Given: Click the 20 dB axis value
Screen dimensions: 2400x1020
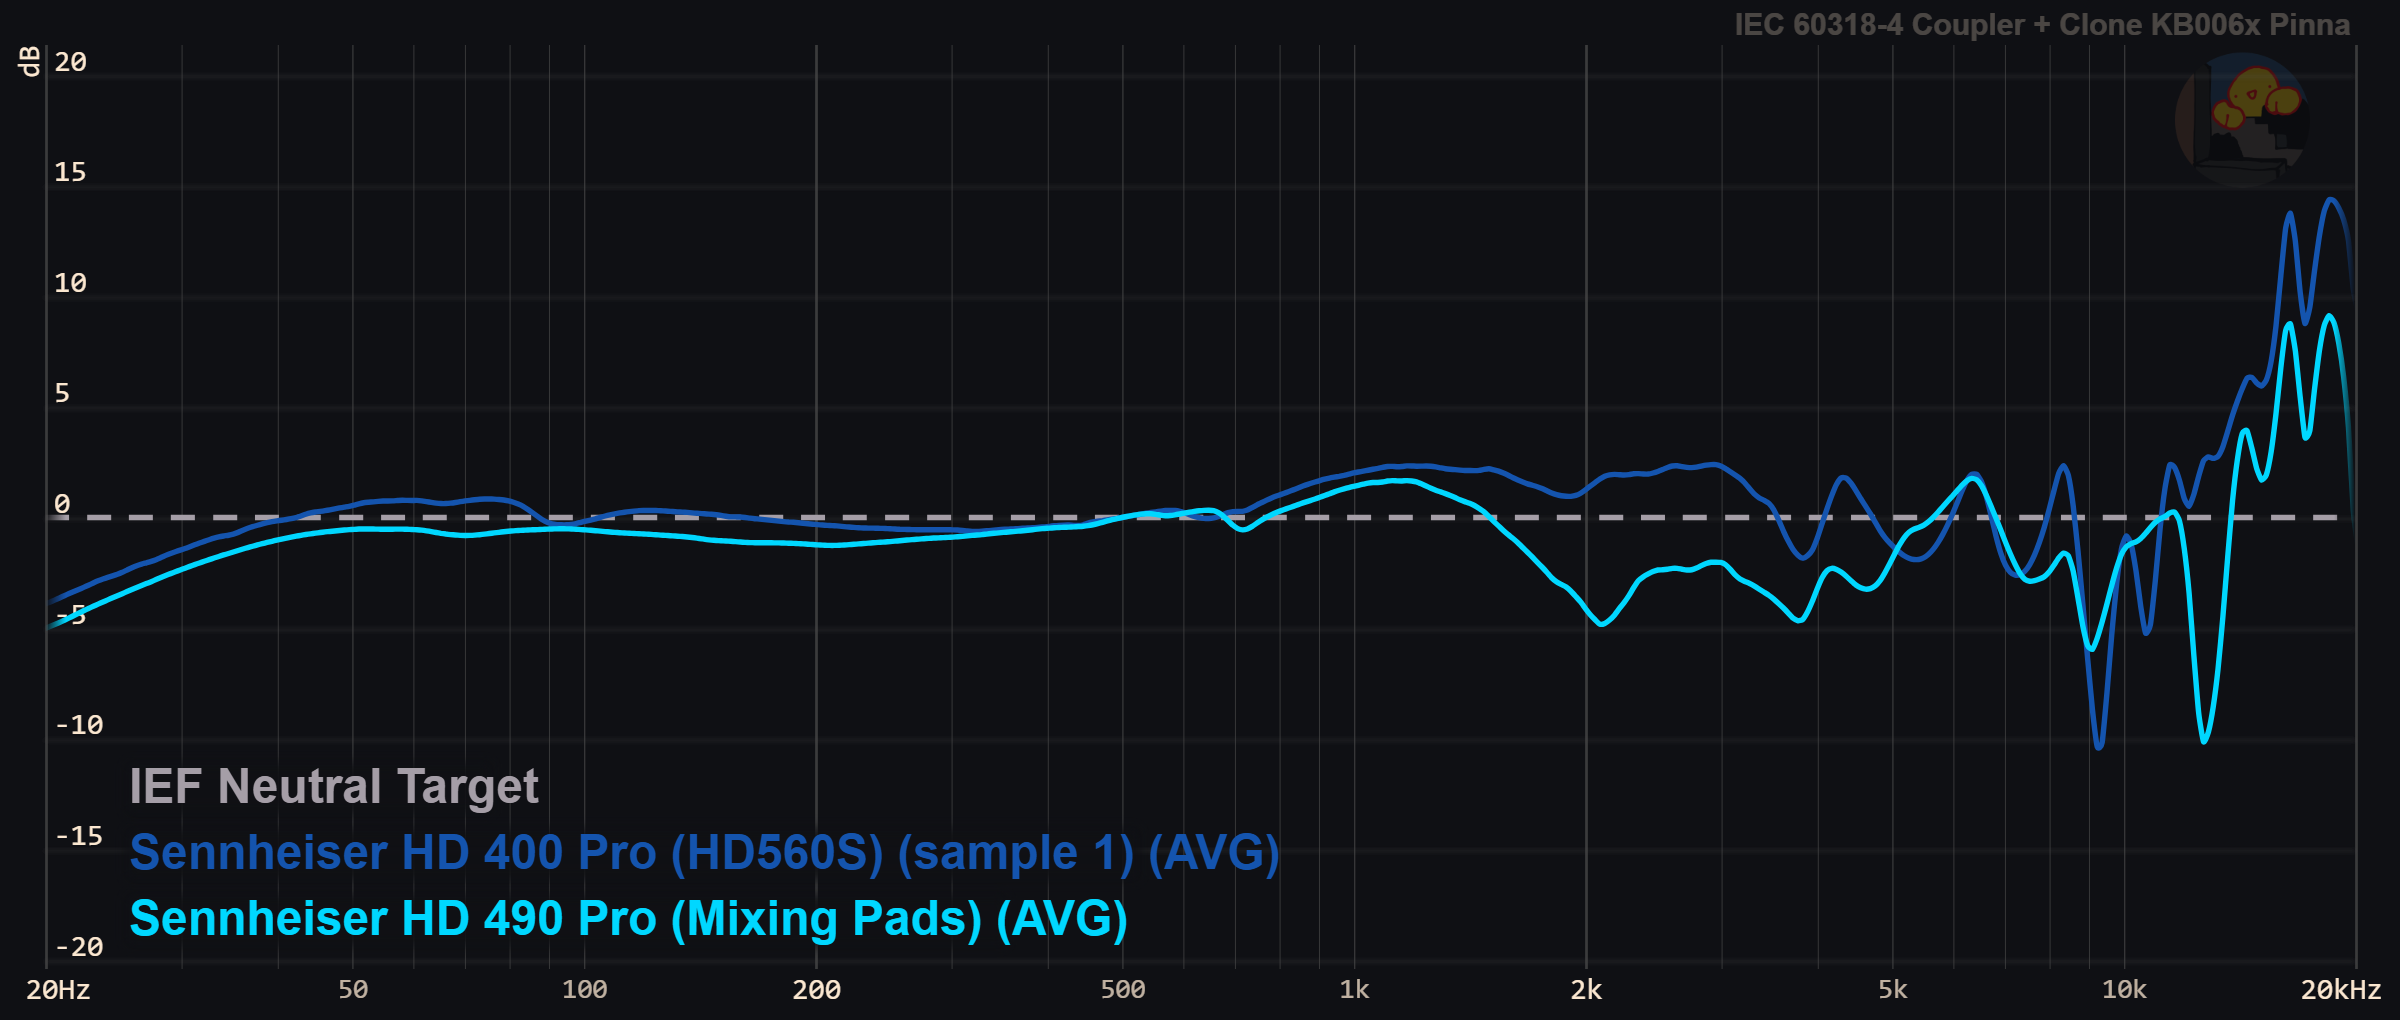Looking at the screenshot, I should pos(70,62).
